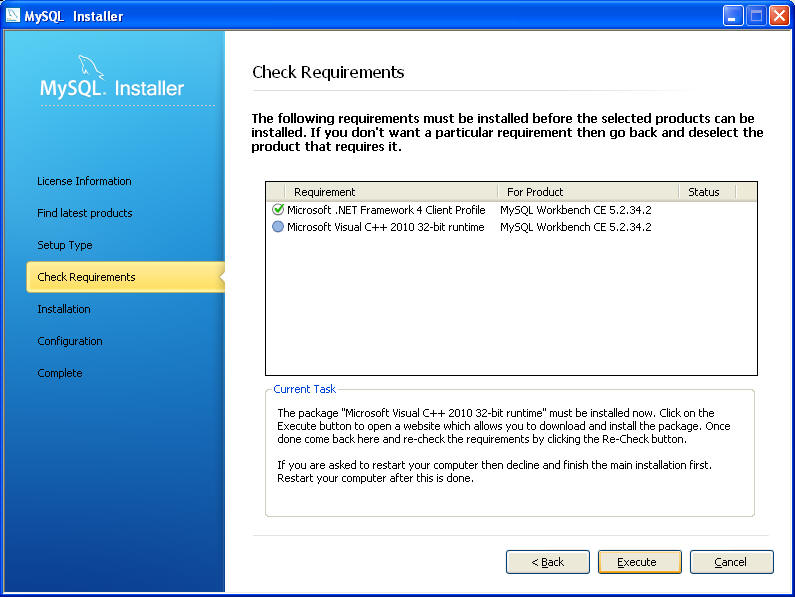Click the Execute button
This screenshot has width=795, height=597.
(639, 562)
